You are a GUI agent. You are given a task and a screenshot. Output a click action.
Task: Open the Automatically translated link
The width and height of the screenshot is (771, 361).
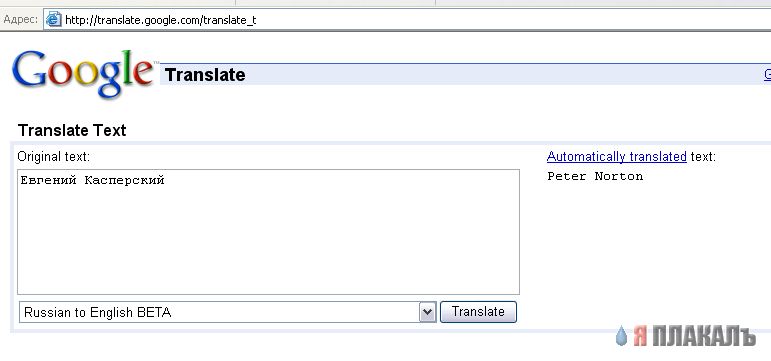617,156
